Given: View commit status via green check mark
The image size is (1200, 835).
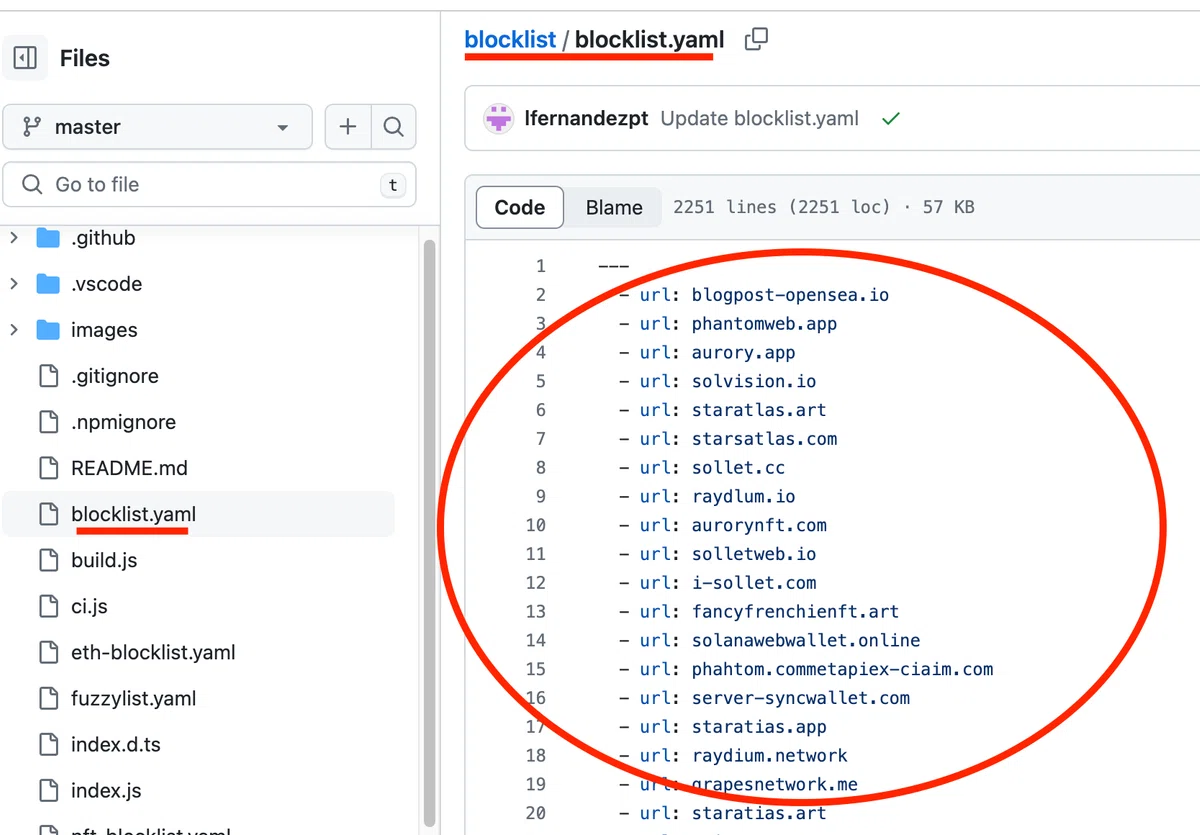Looking at the screenshot, I should [x=891, y=118].
